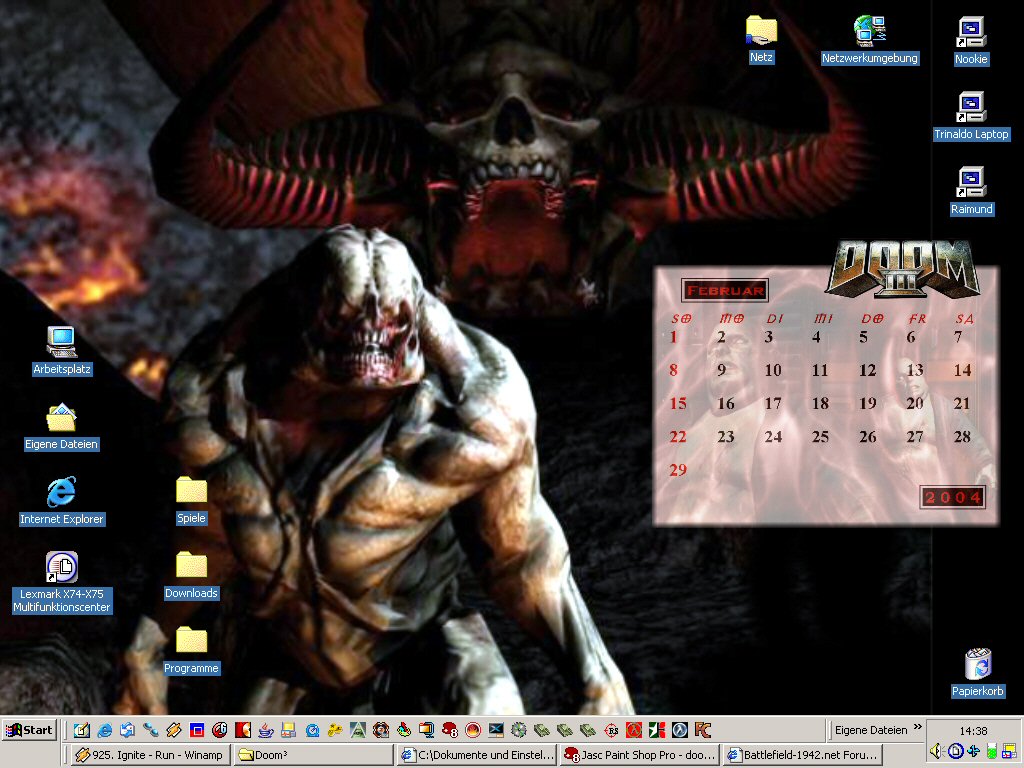This screenshot has height=768, width=1024.
Task: Open the Start menu
Action: [29, 730]
